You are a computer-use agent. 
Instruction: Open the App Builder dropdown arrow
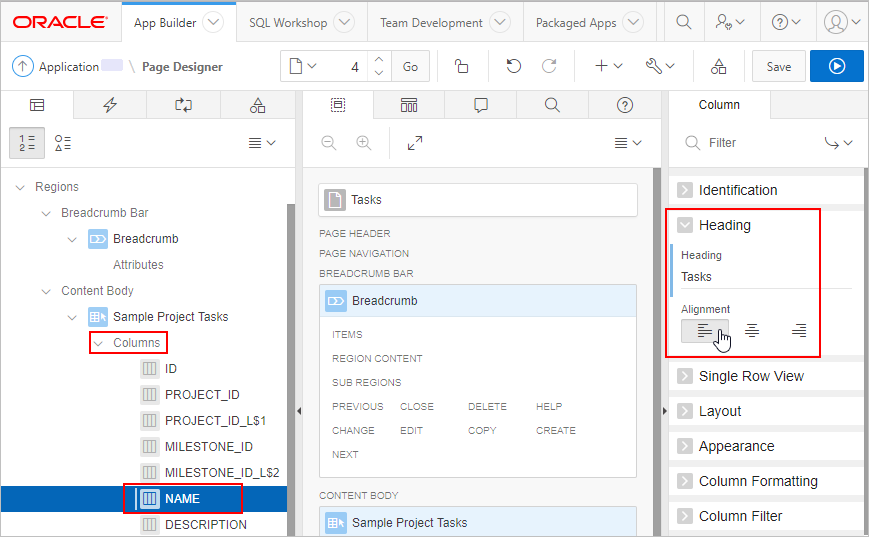[x=213, y=22]
